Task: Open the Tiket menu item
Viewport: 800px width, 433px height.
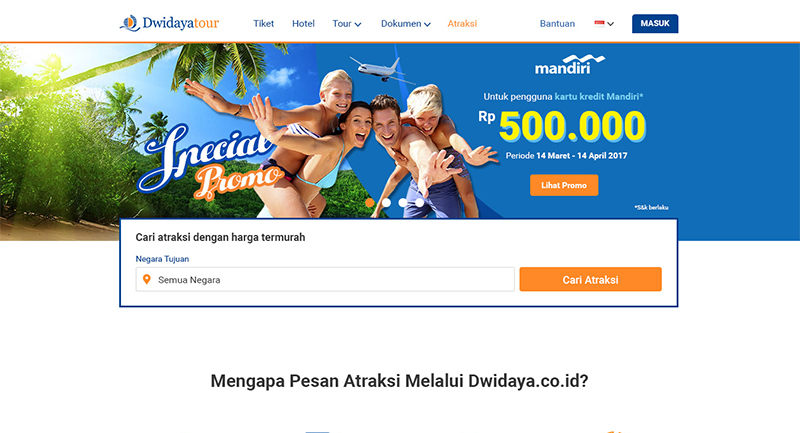Action: point(264,23)
